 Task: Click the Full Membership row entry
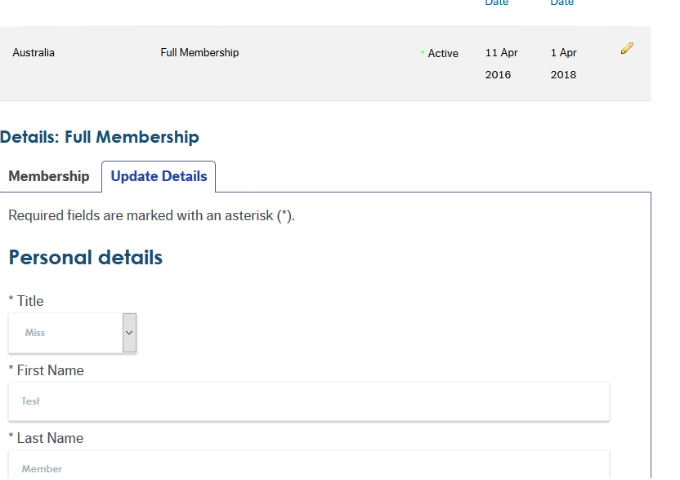[x=199, y=53]
